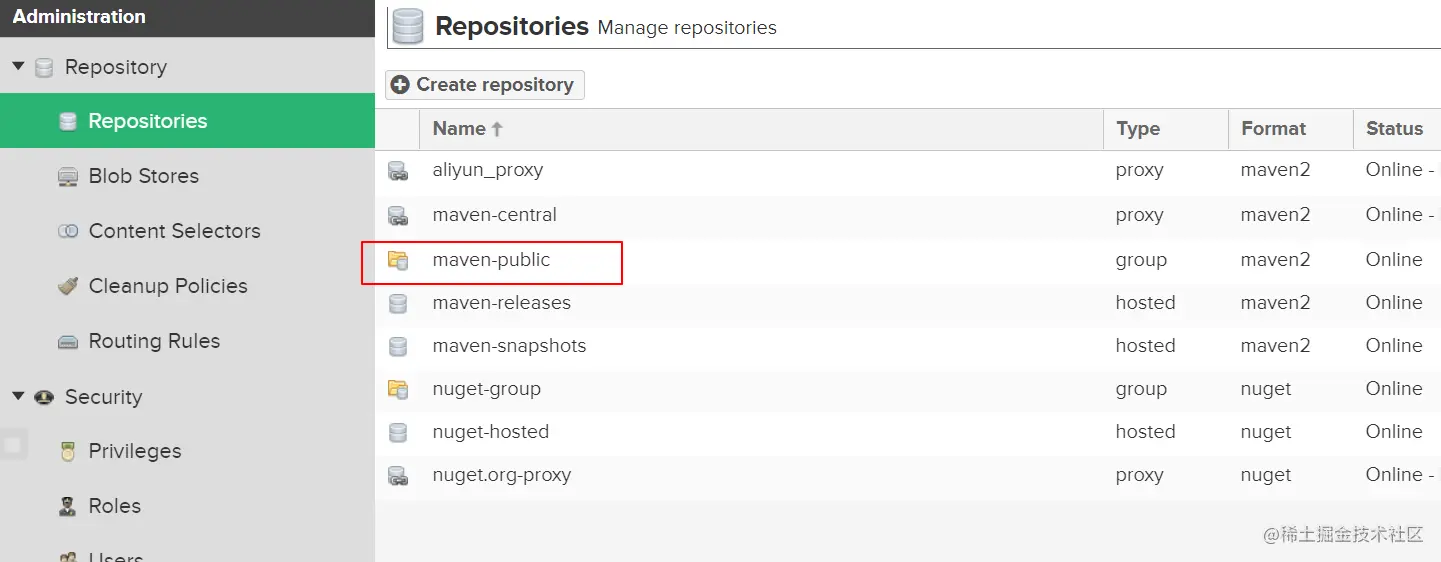Image resolution: width=1441 pixels, height=562 pixels.
Task: Select the Roles menu item
Action: [114, 506]
